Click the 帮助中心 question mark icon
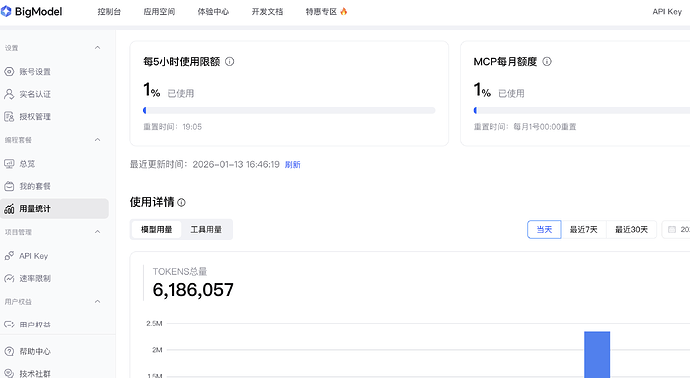The width and height of the screenshot is (690, 378). (x=9, y=351)
